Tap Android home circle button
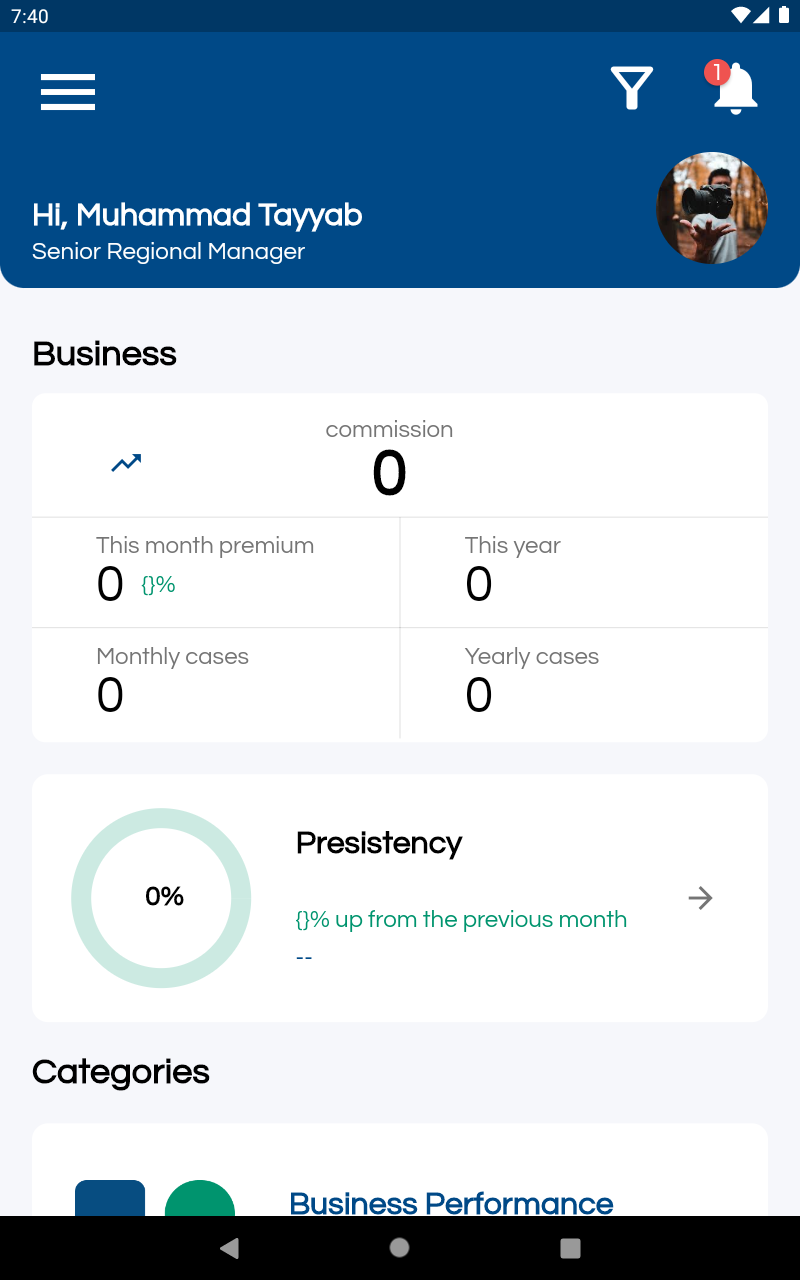 (400, 1247)
